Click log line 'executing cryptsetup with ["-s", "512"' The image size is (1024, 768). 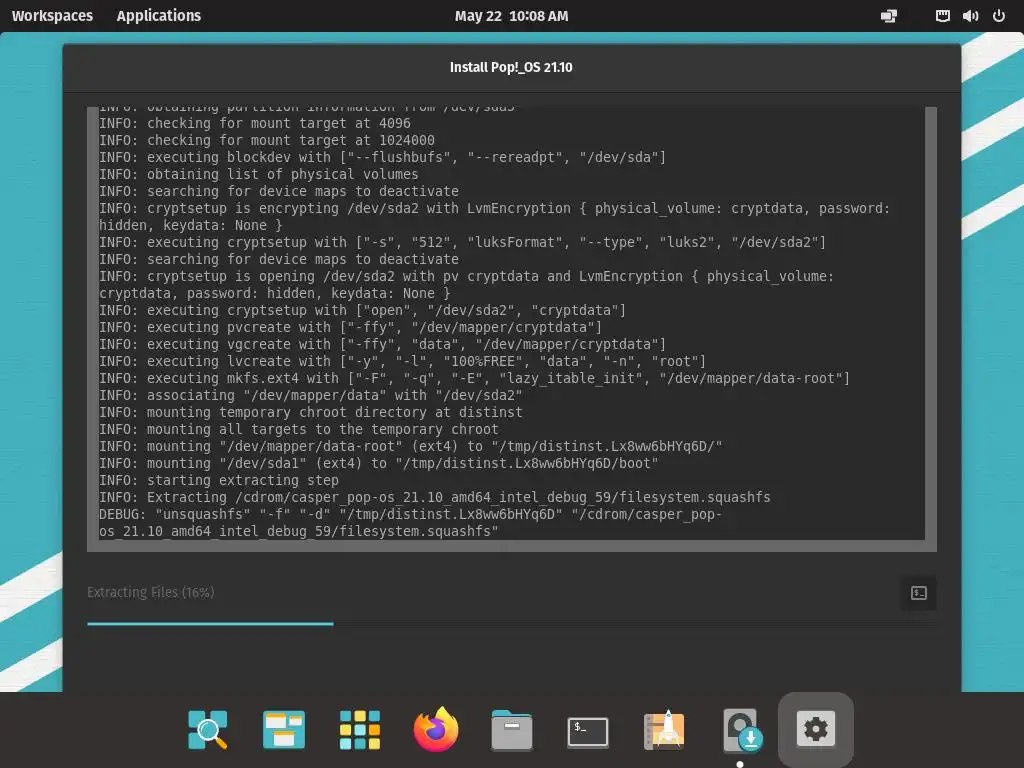[x=462, y=242]
